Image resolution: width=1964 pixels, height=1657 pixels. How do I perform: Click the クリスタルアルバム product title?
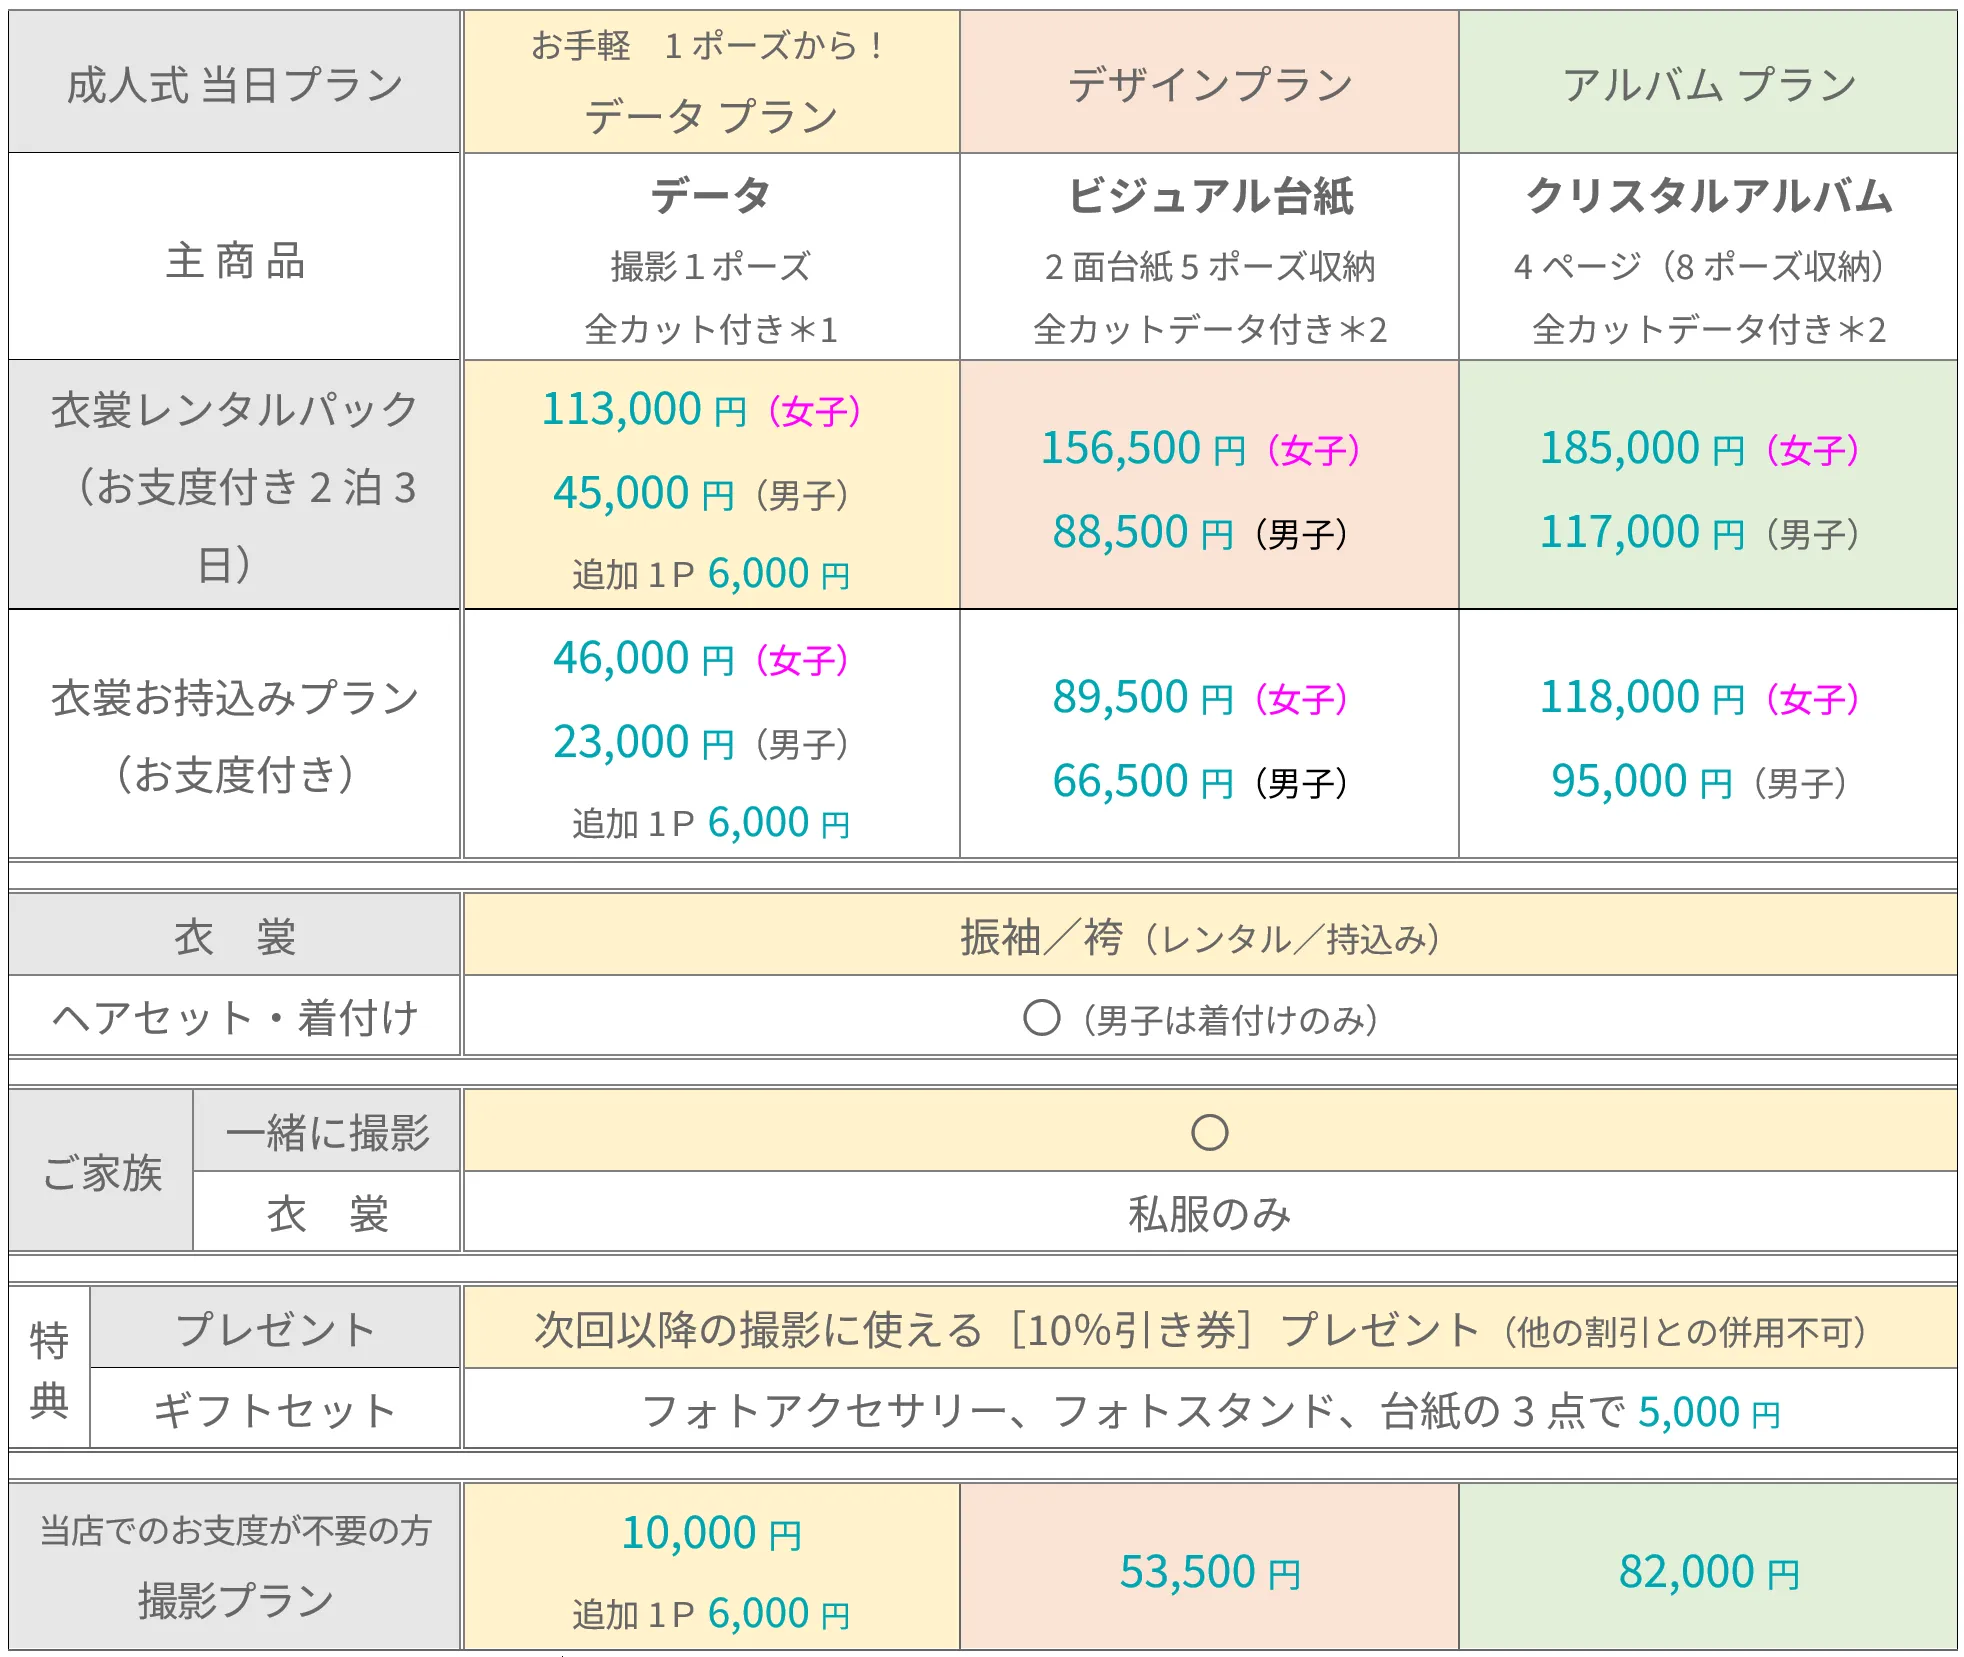[1708, 195]
